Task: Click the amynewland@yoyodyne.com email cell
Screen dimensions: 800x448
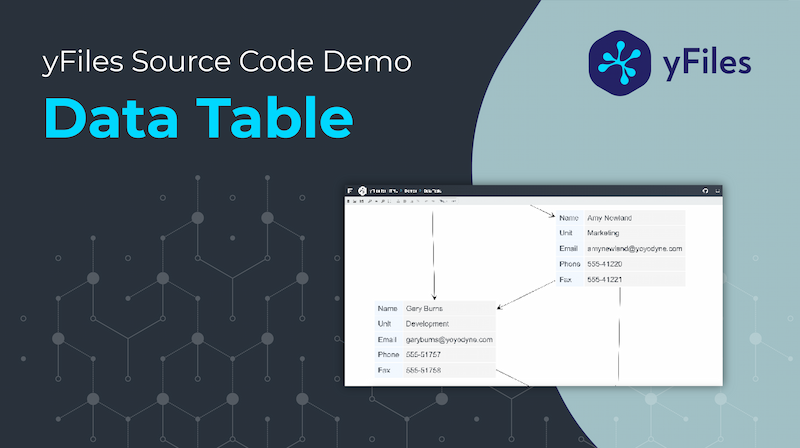Action: 634,248
